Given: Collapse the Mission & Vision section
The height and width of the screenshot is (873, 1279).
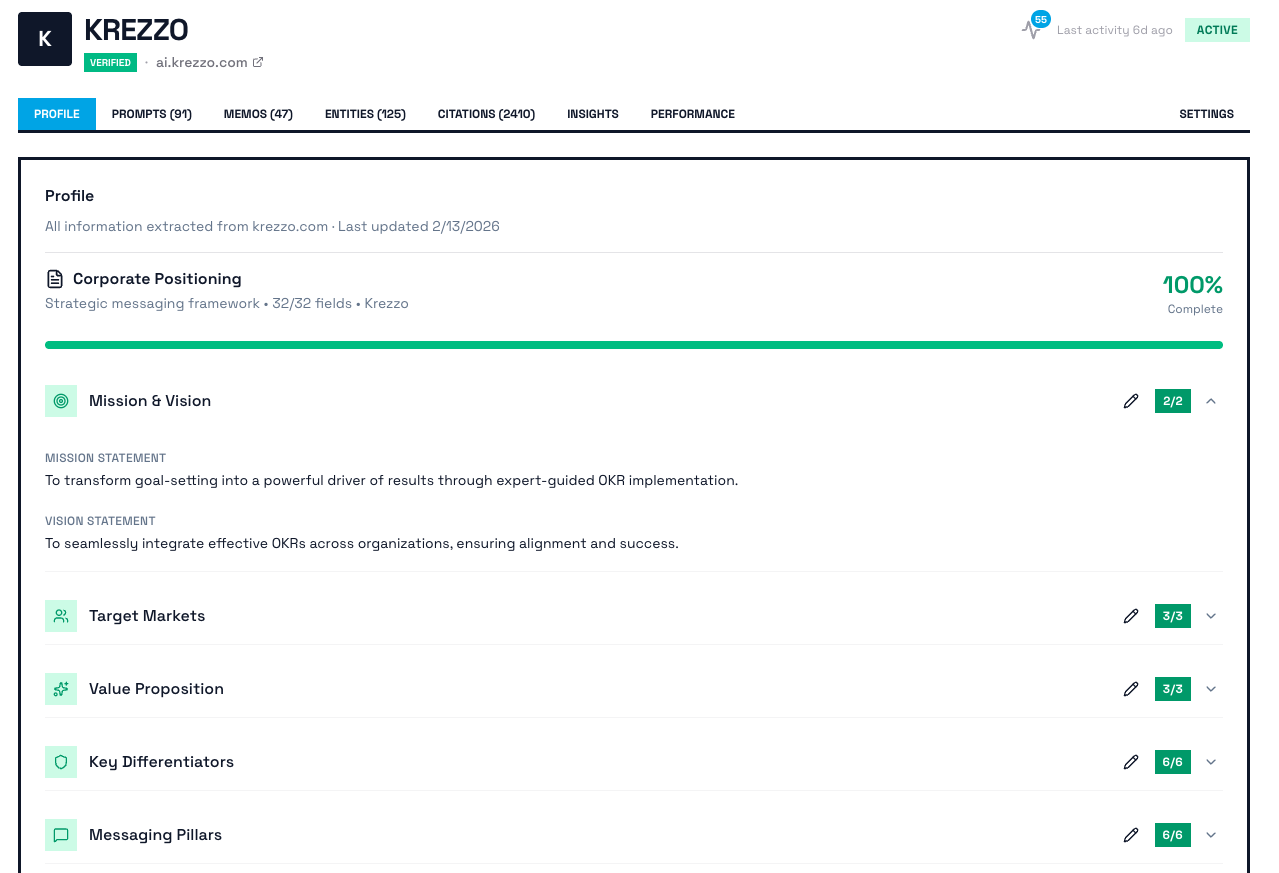Looking at the screenshot, I should point(1211,400).
